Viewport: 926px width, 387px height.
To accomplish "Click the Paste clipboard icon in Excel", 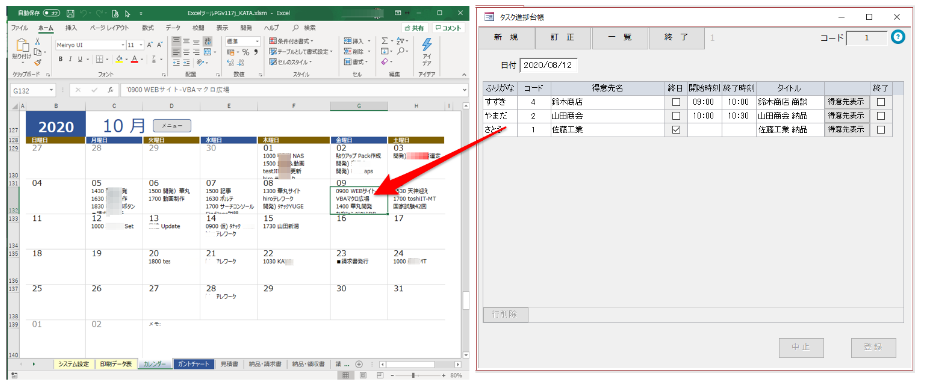I will pyautogui.click(x=22, y=46).
